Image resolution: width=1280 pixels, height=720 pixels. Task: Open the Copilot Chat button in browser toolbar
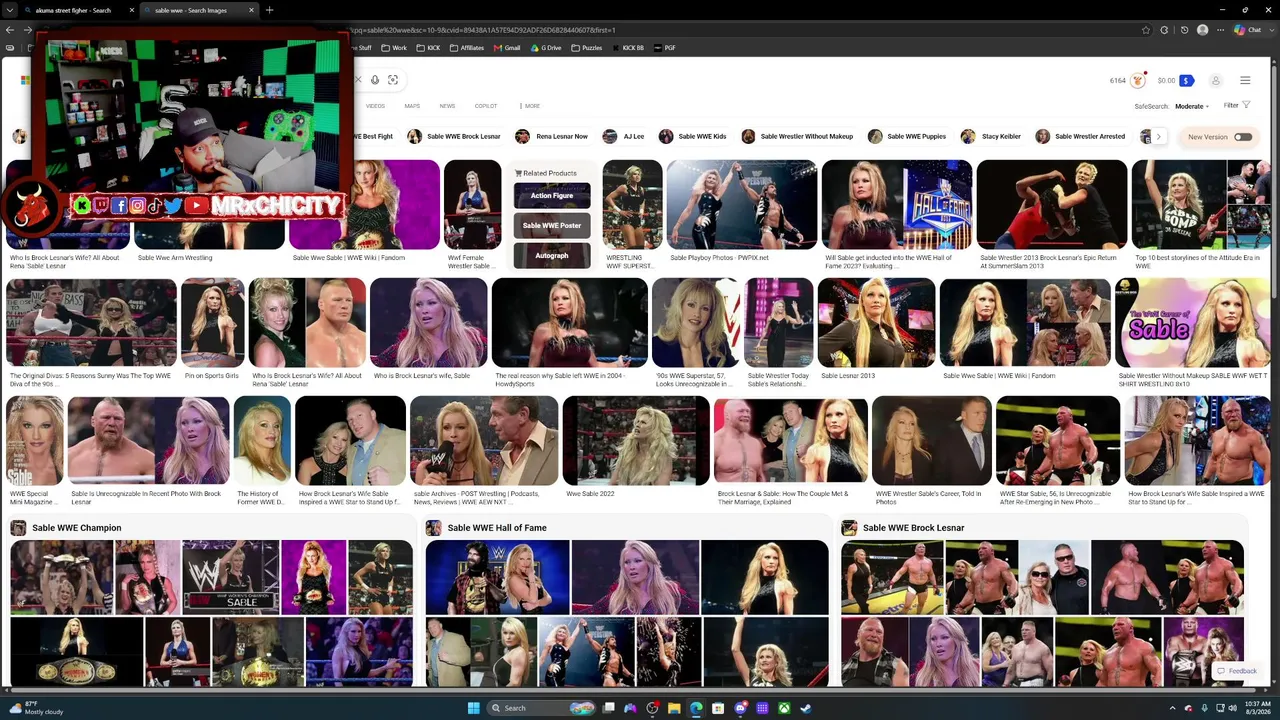[x=1247, y=30]
